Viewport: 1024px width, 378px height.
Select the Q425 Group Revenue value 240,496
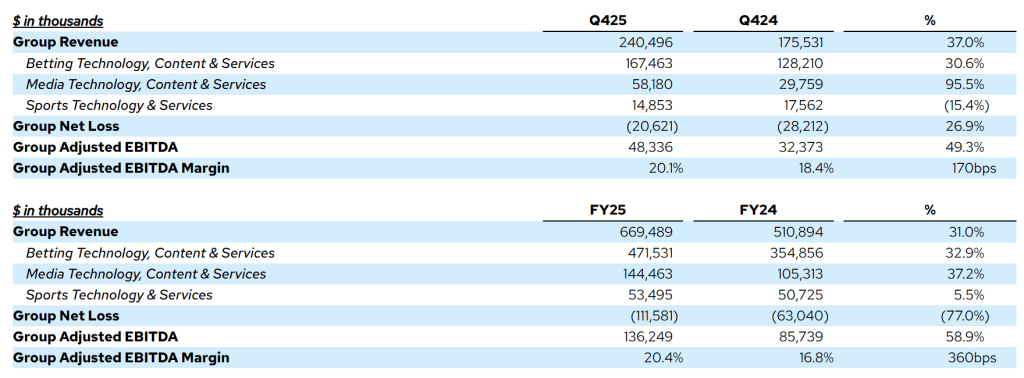[645, 42]
